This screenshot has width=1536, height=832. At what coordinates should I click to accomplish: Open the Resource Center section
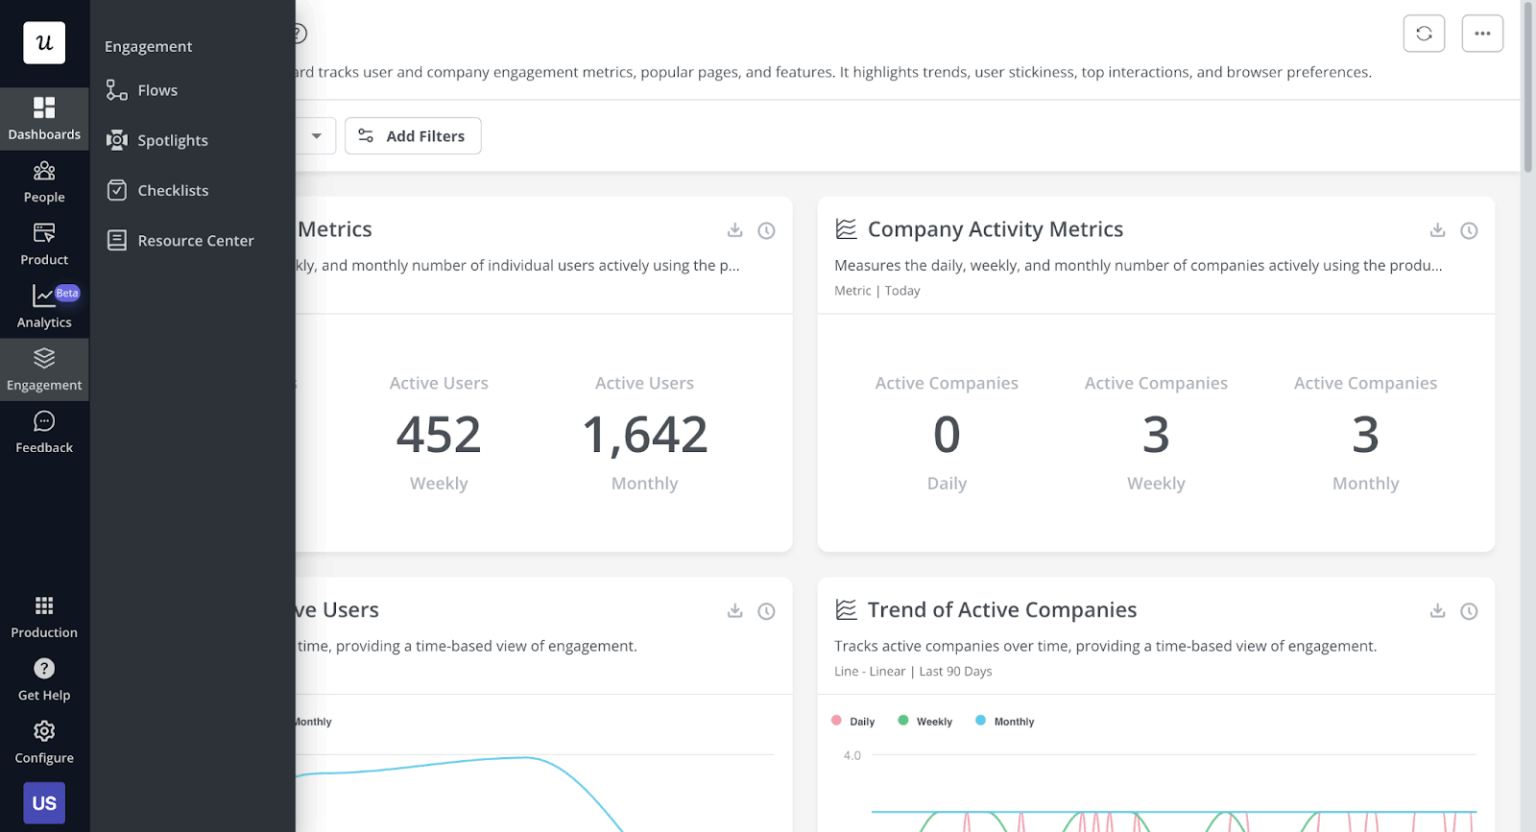pyautogui.click(x=116, y=240)
